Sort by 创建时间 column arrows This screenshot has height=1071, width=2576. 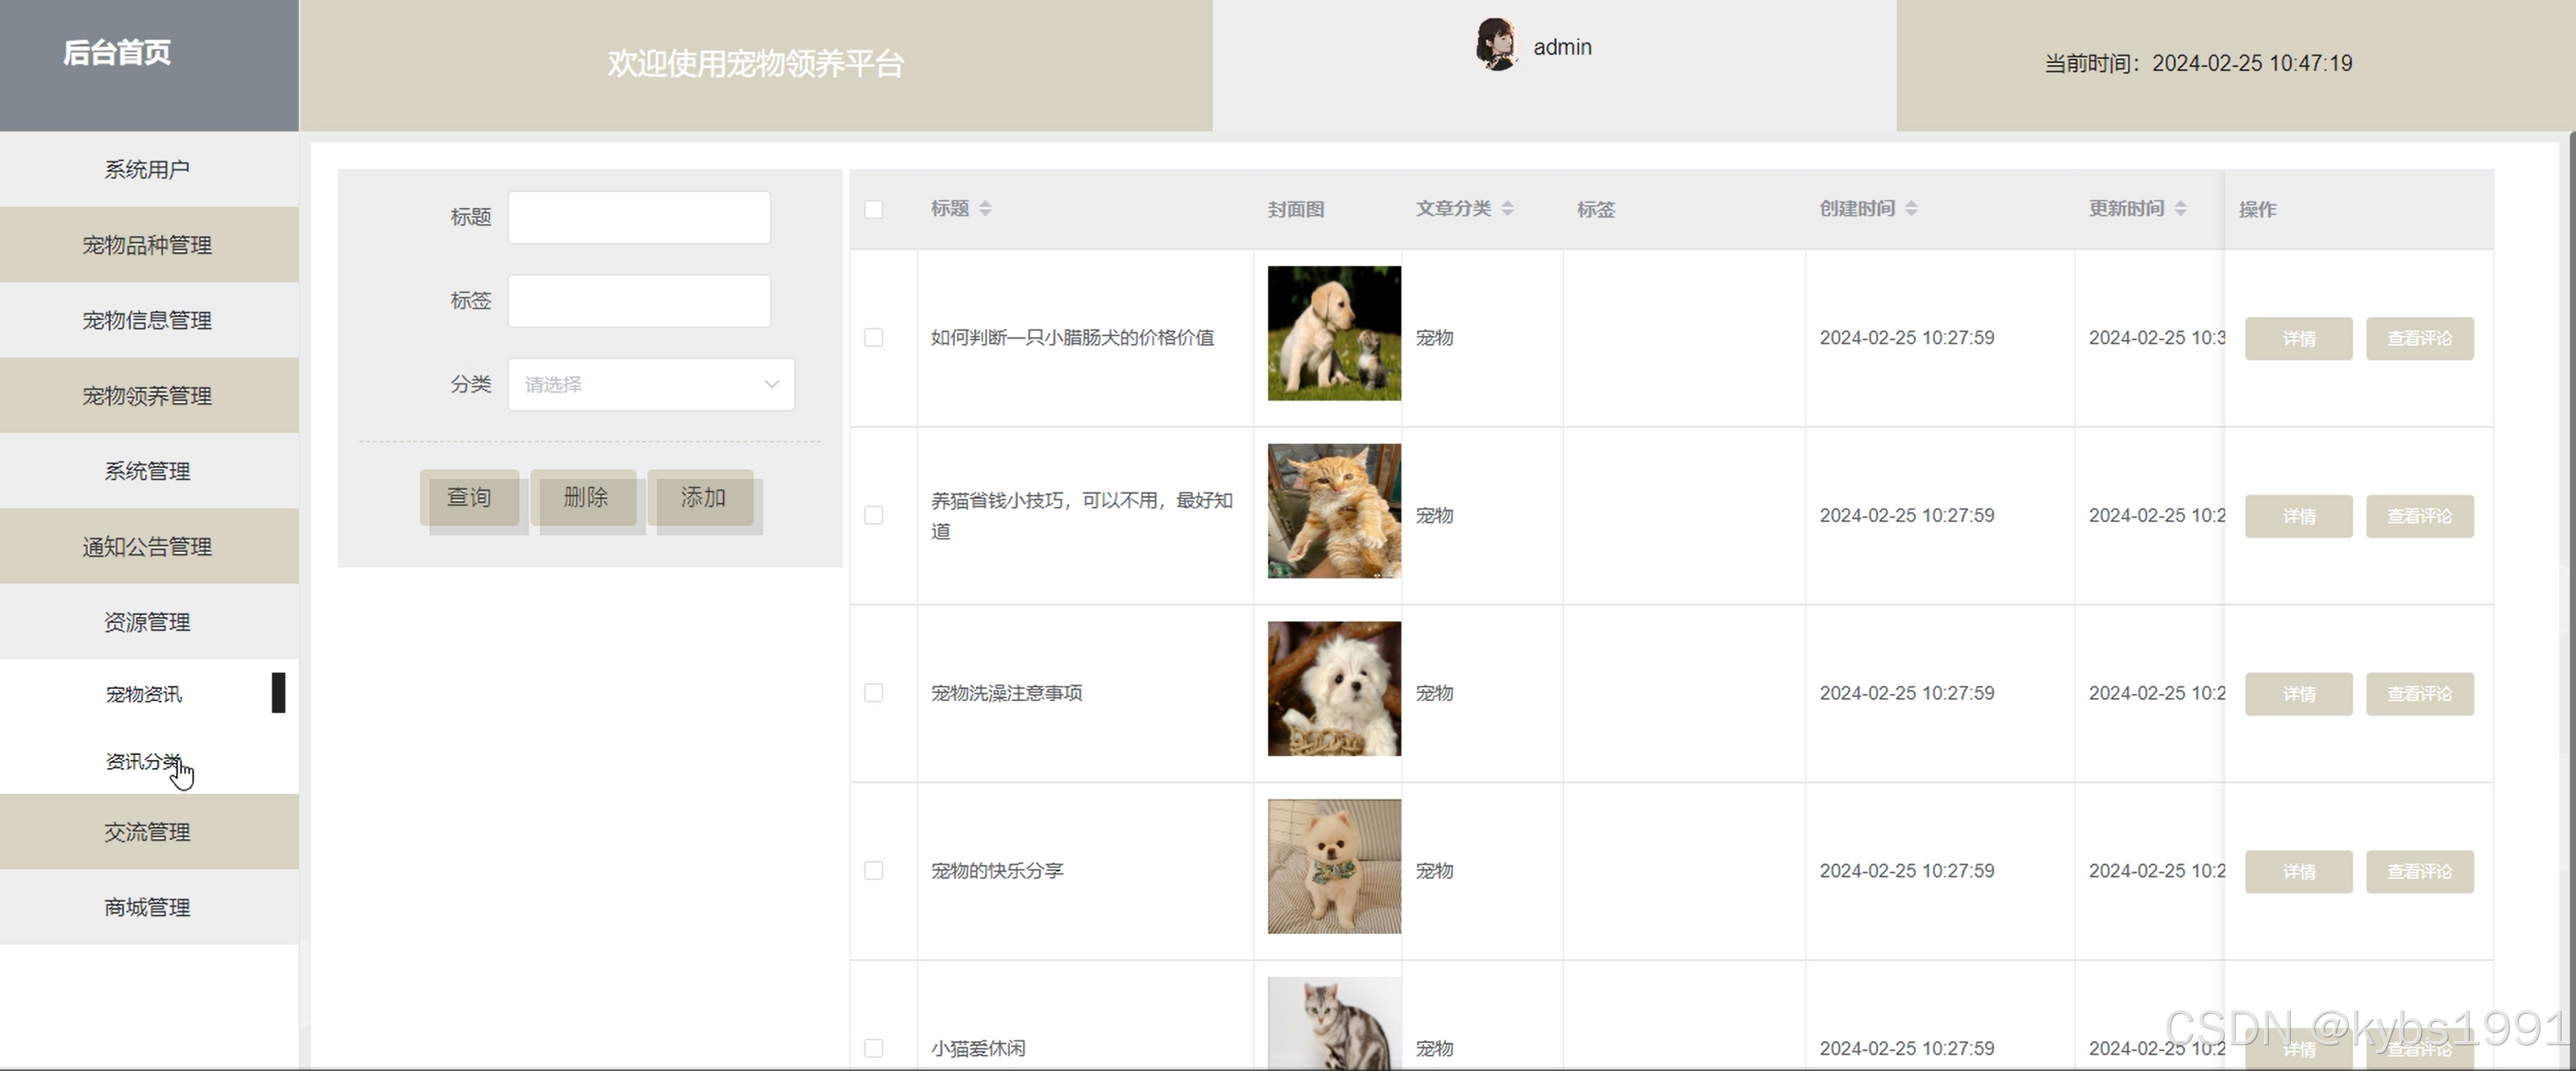coord(1911,208)
